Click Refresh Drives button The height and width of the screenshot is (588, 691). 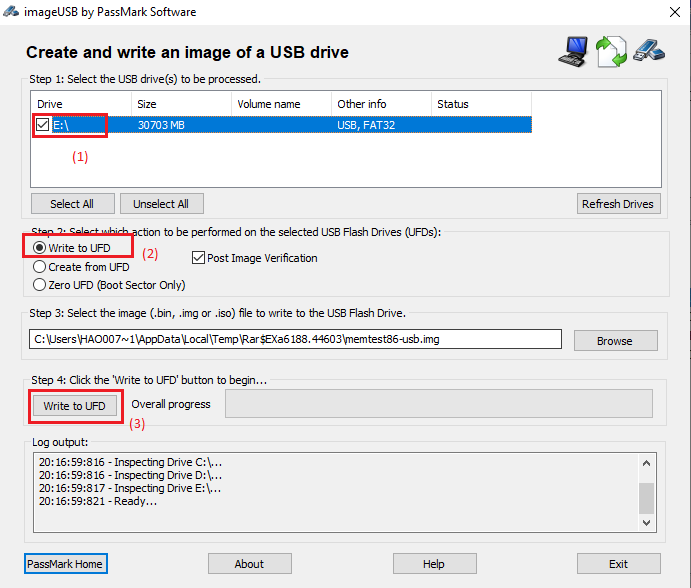pyautogui.click(x=617, y=204)
